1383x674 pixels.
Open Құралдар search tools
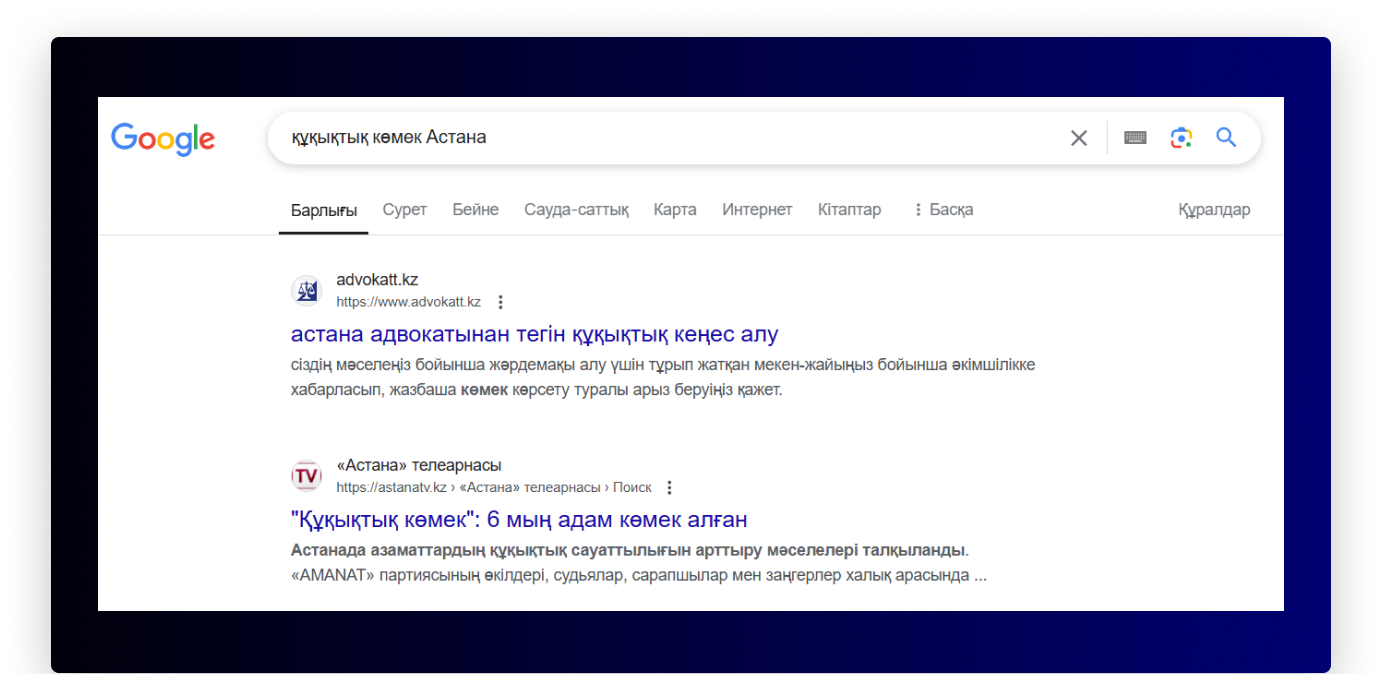(x=1214, y=209)
